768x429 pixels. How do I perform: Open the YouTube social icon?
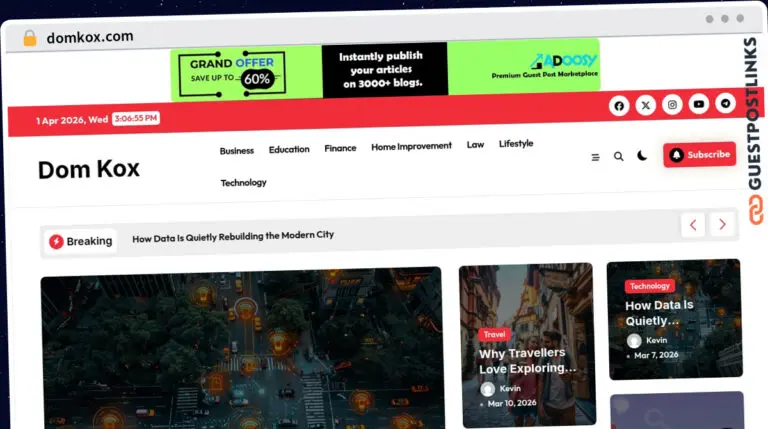698,104
